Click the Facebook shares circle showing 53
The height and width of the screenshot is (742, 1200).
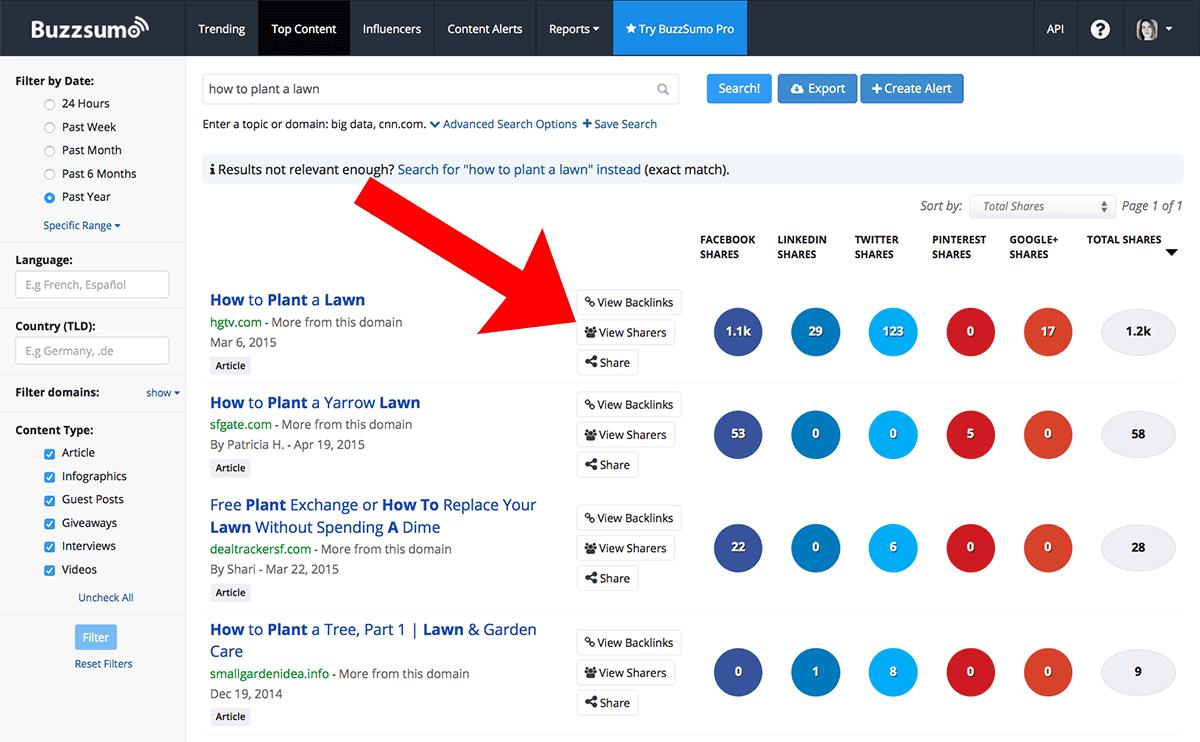[738, 434]
